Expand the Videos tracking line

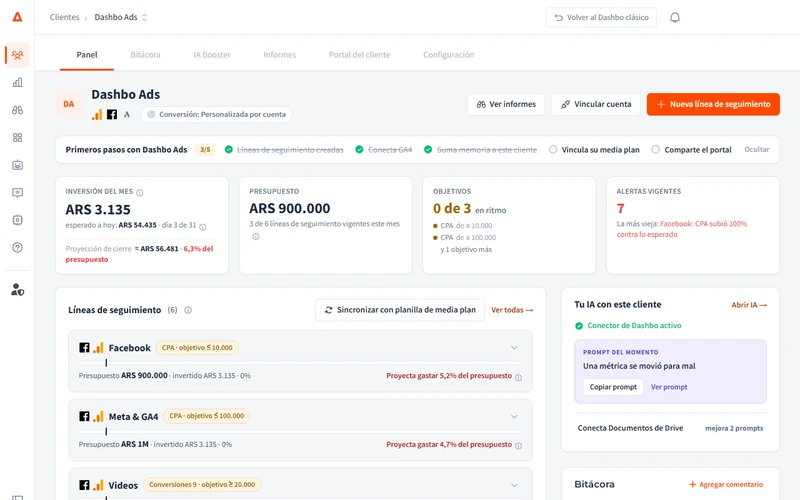pos(514,485)
